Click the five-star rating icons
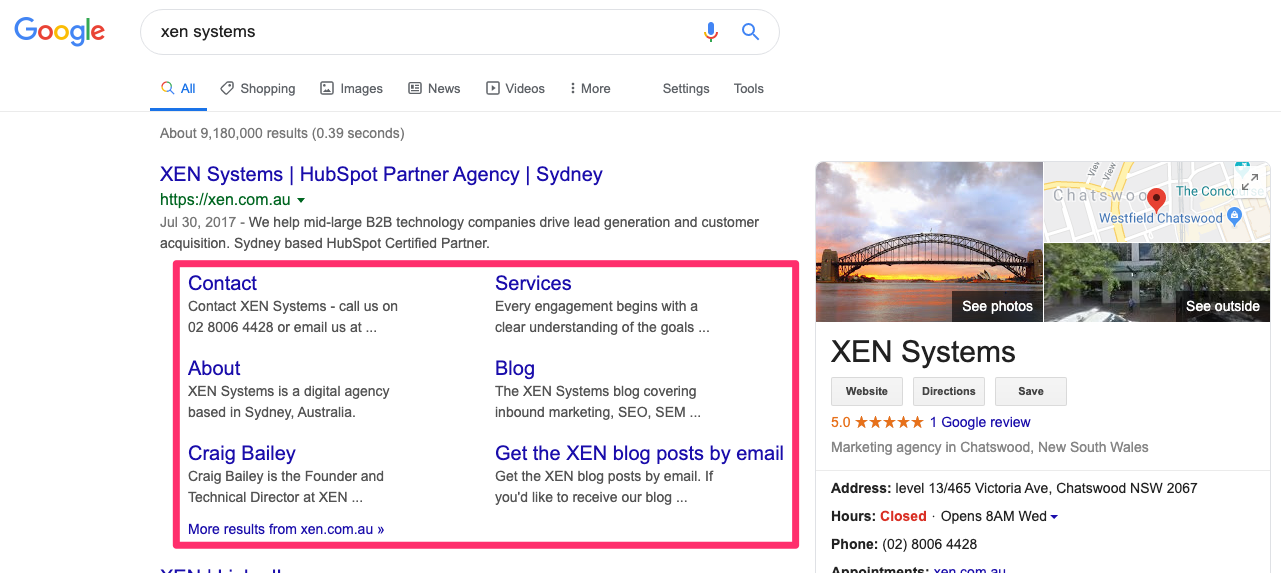 pos(890,422)
